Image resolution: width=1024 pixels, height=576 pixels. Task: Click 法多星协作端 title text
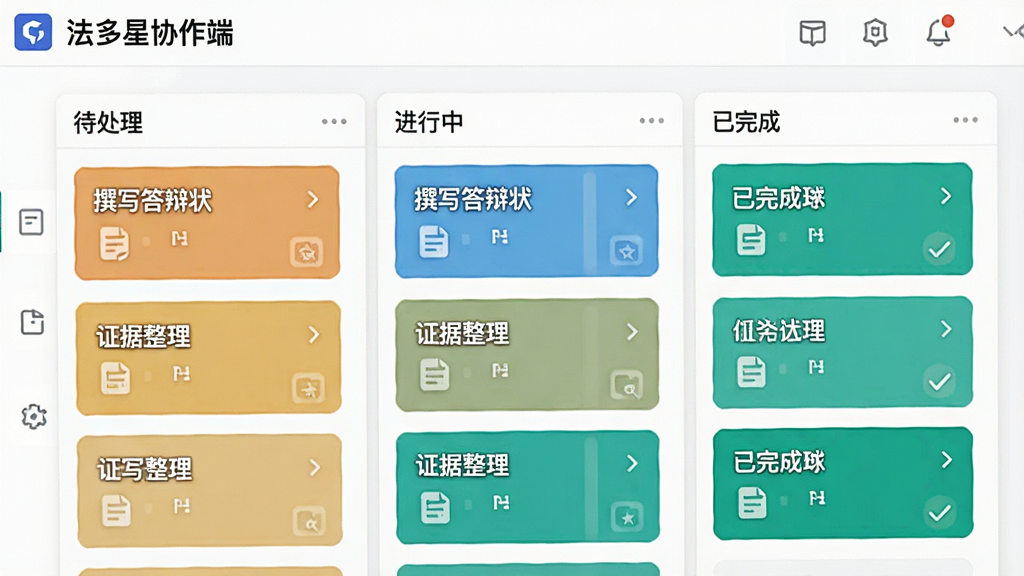click(150, 33)
